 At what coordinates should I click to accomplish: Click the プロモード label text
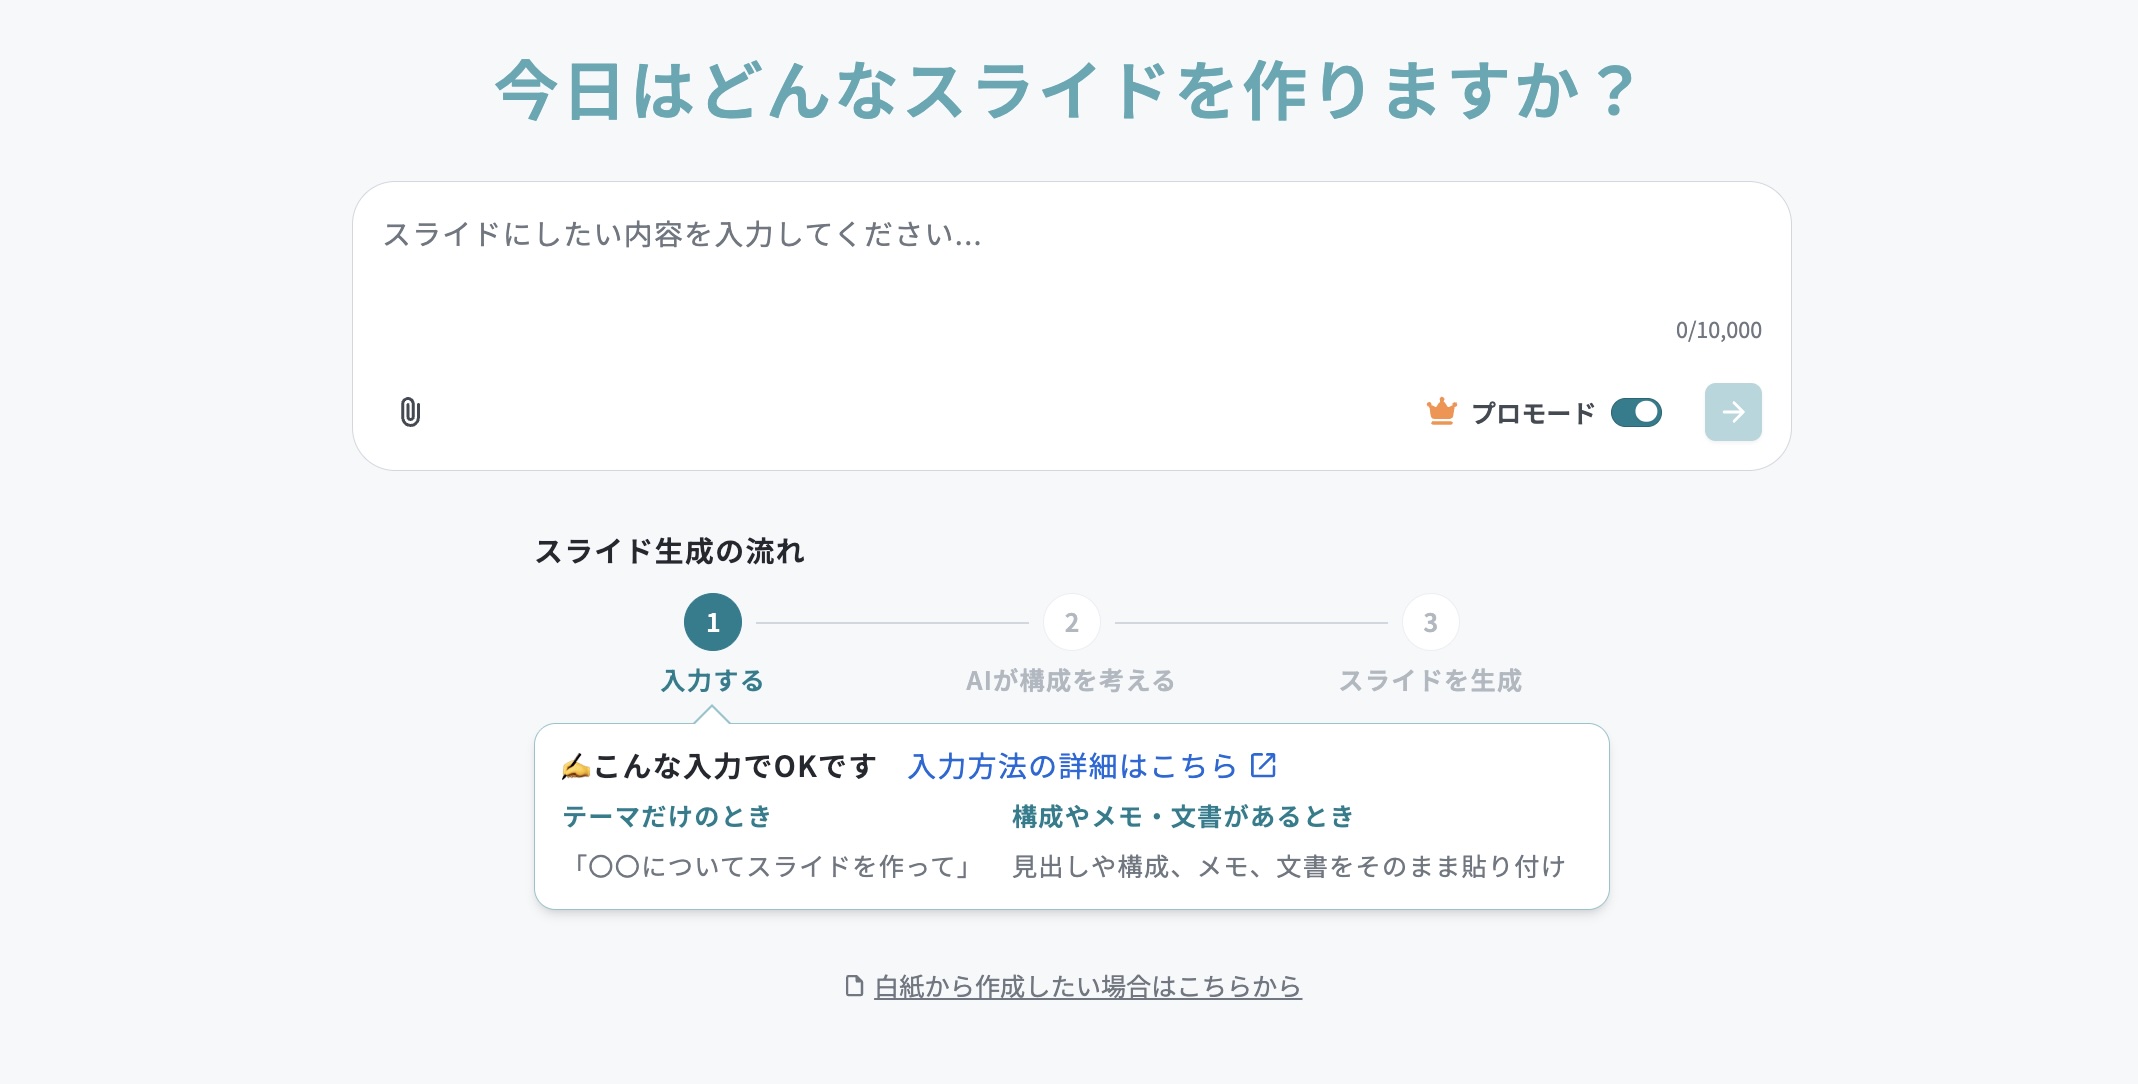1533,413
